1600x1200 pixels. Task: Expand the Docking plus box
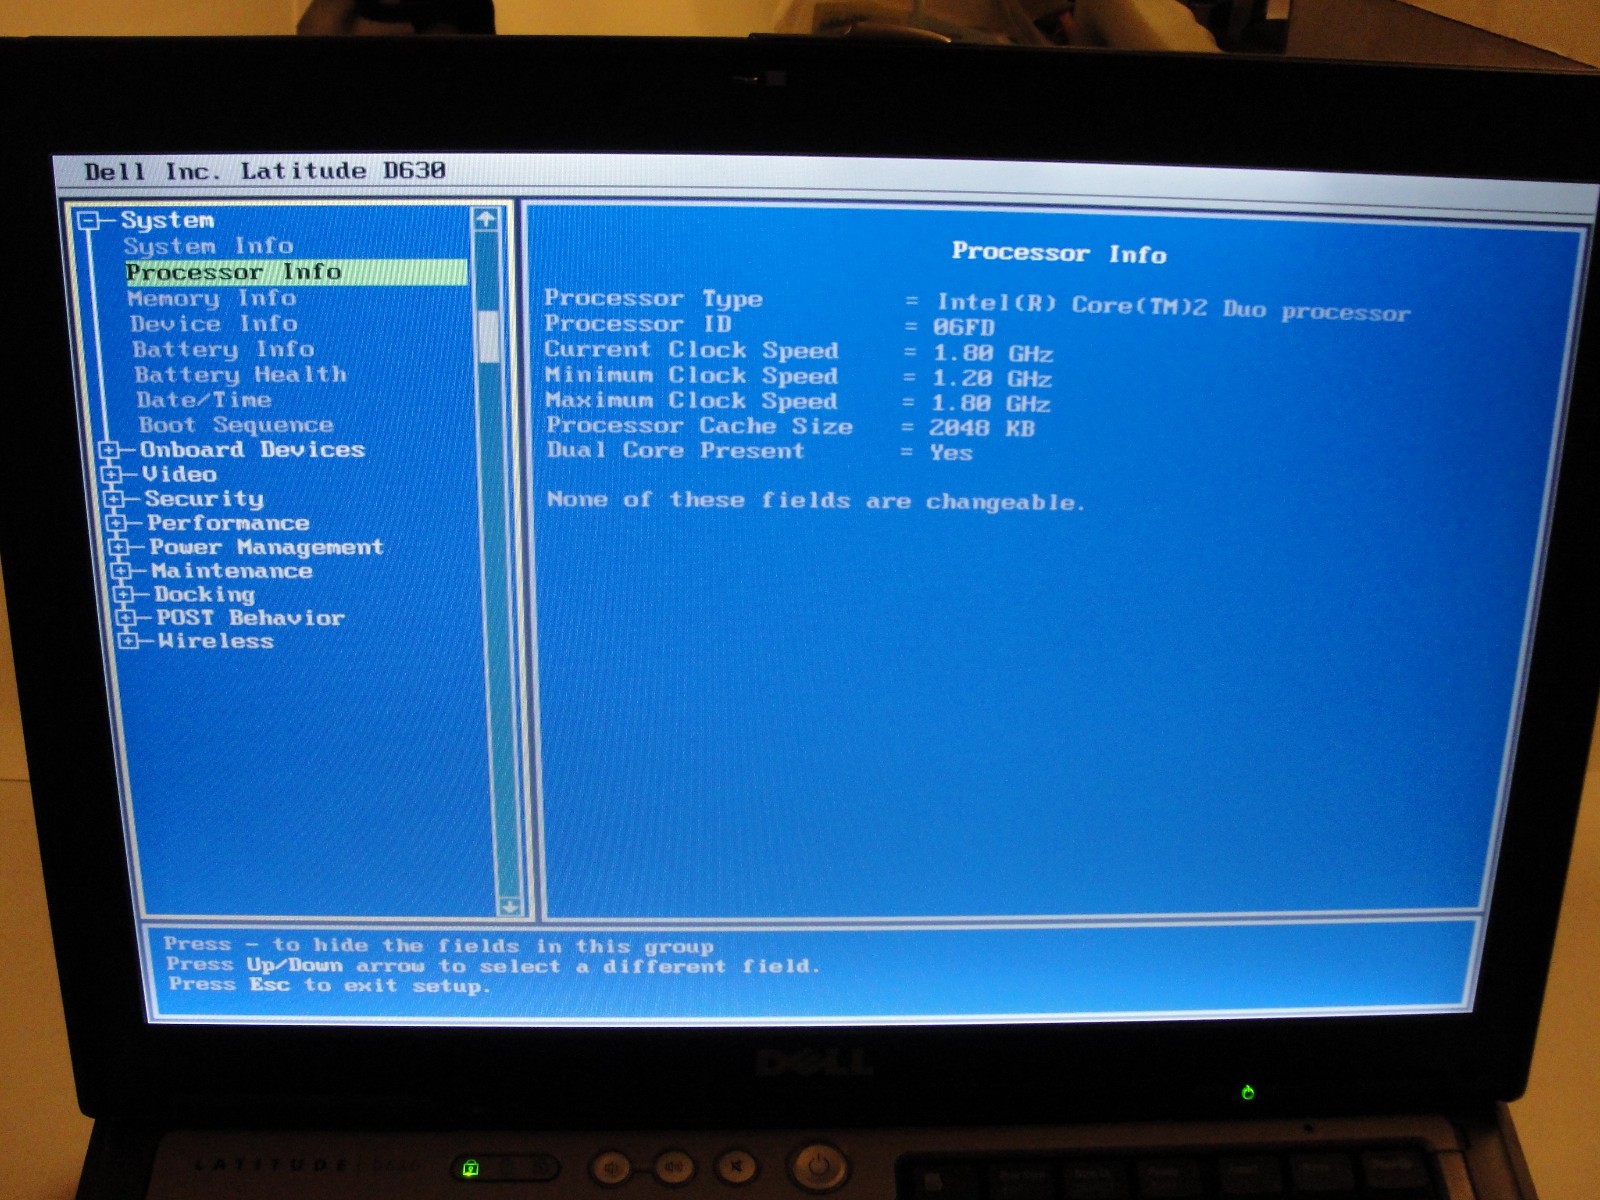click(x=124, y=595)
